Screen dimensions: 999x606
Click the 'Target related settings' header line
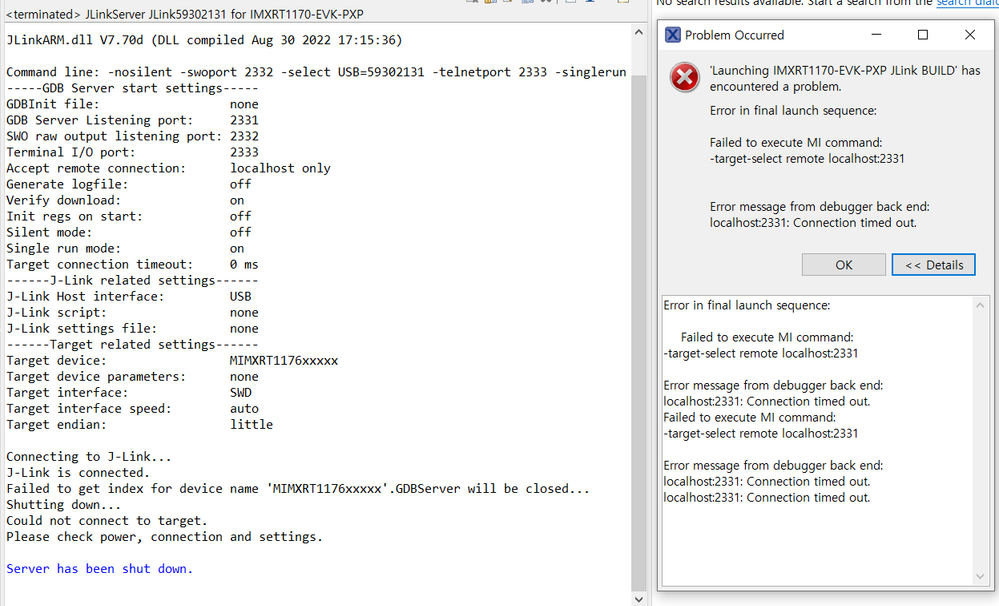pos(132,345)
